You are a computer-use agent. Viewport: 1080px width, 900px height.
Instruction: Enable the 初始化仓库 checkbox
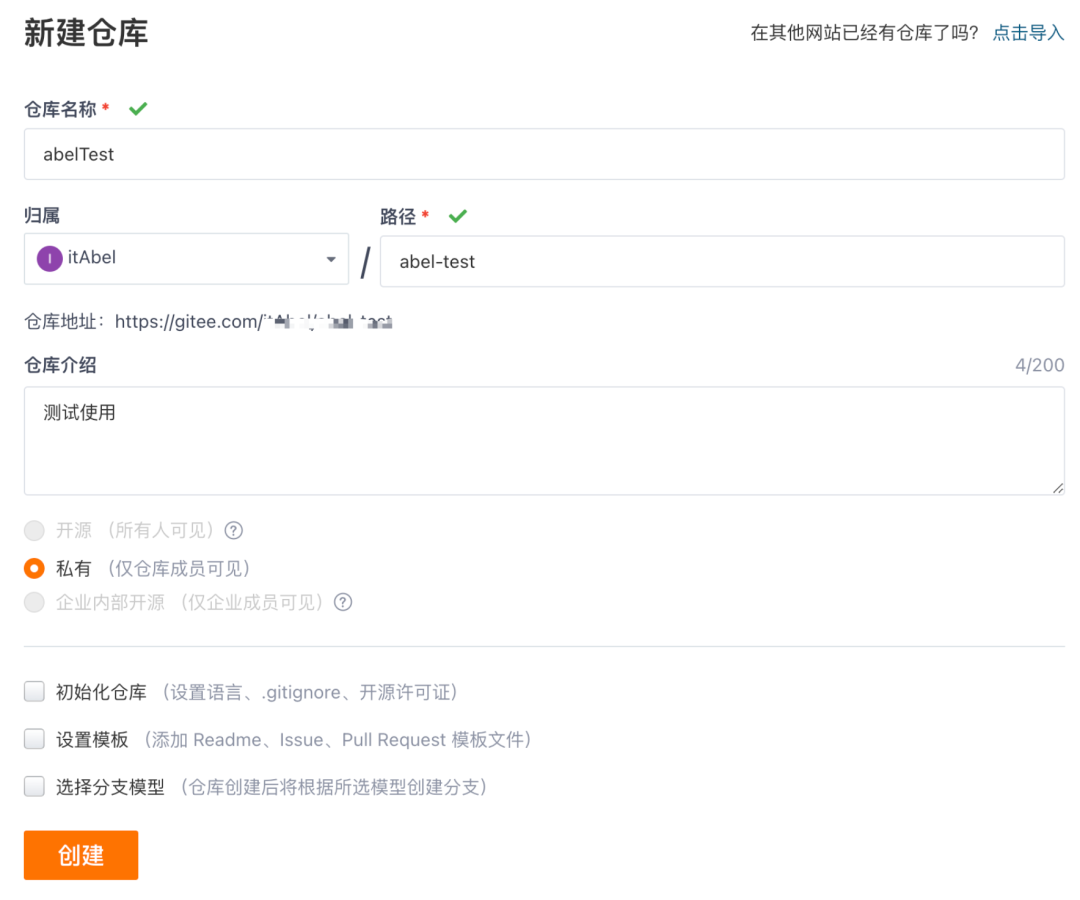[x=34, y=691]
